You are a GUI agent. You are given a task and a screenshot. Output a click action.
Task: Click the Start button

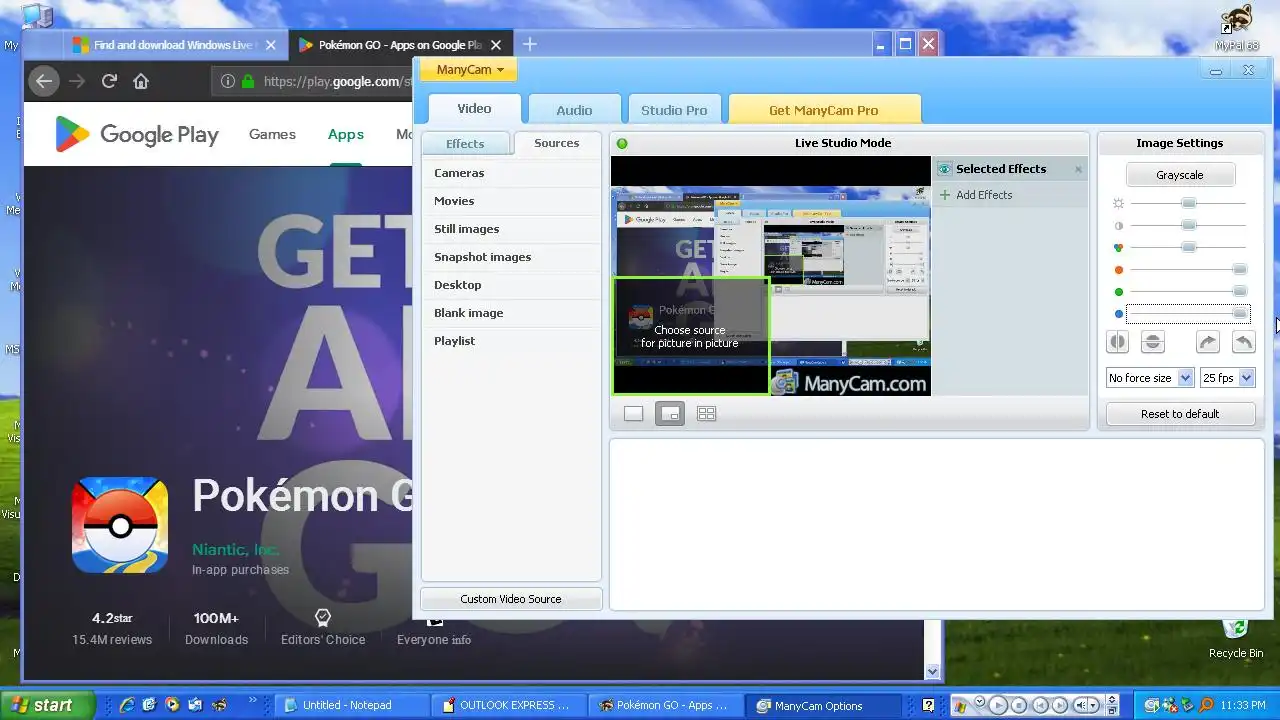point(47,705)
